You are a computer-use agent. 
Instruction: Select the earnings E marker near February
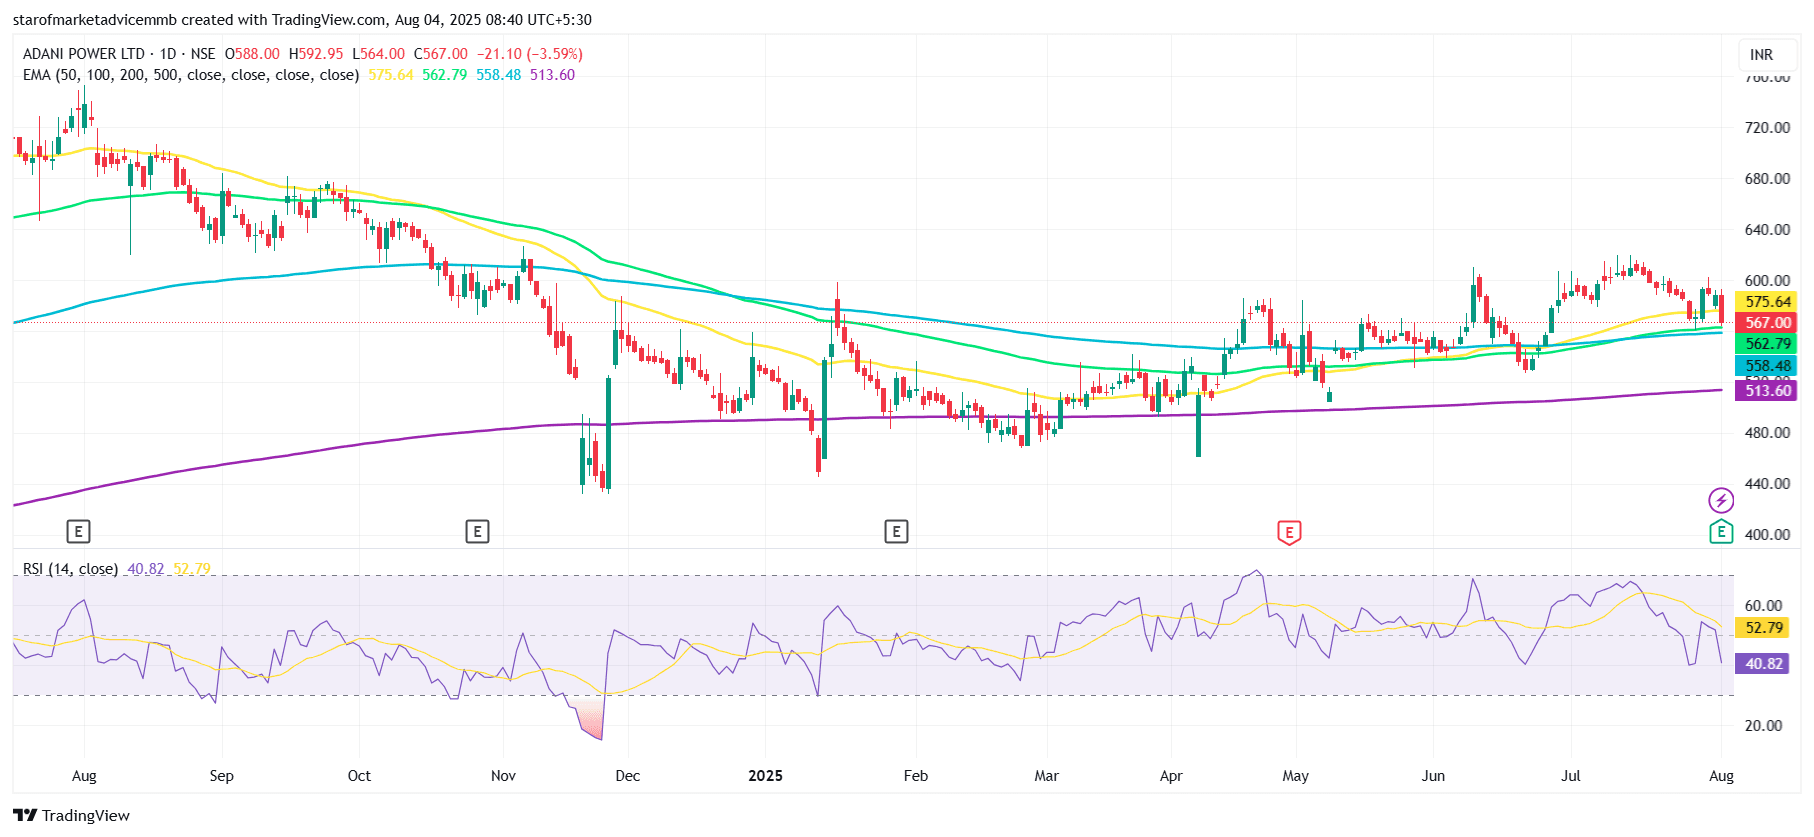point(896,531)
